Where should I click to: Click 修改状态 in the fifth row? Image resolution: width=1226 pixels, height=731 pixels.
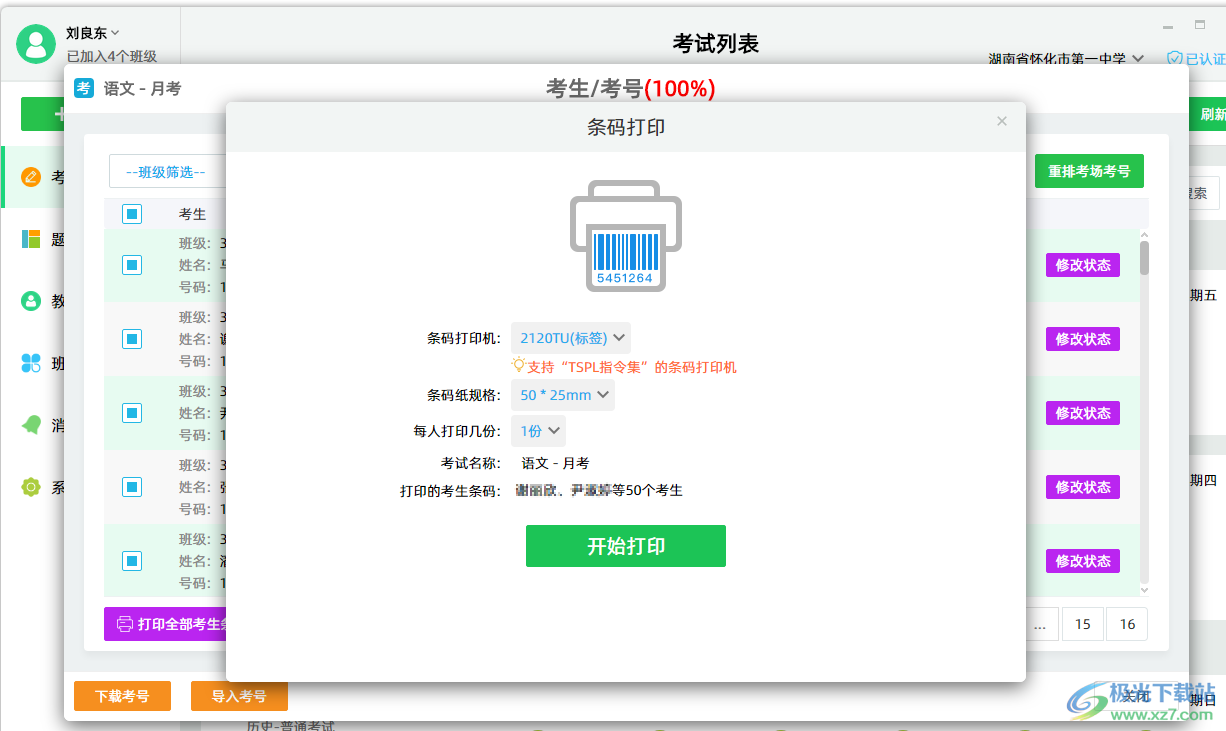point(1083,561)
